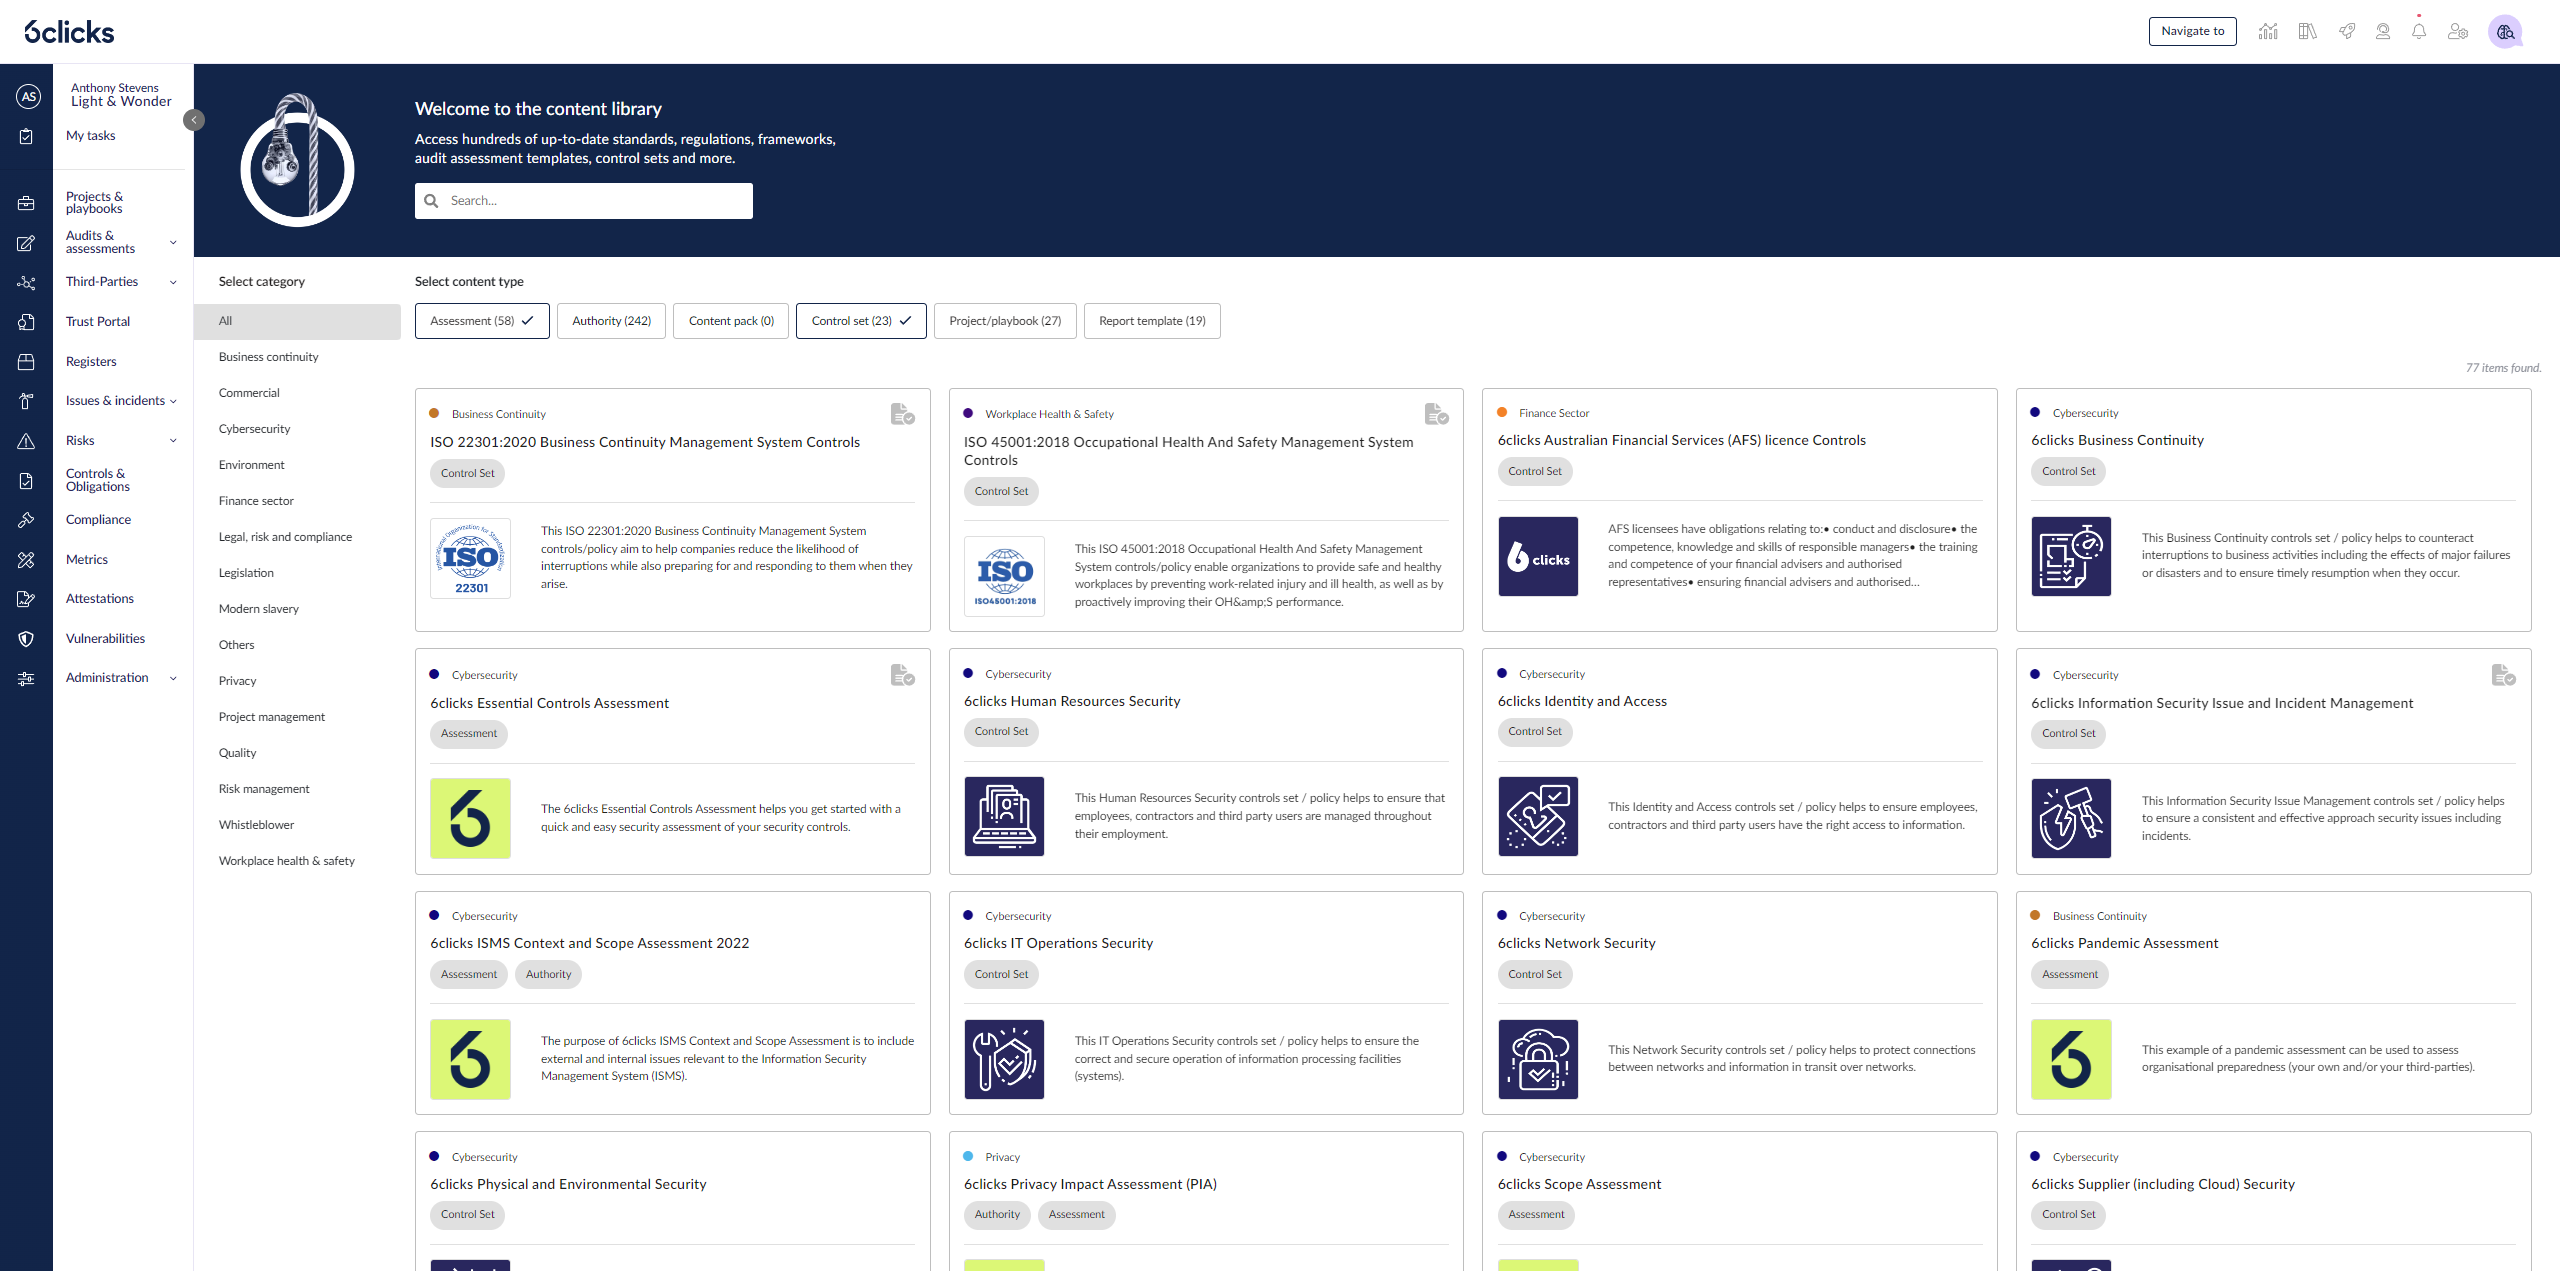Click the Vulnerabilities sidebar icon

coord(26,637)
